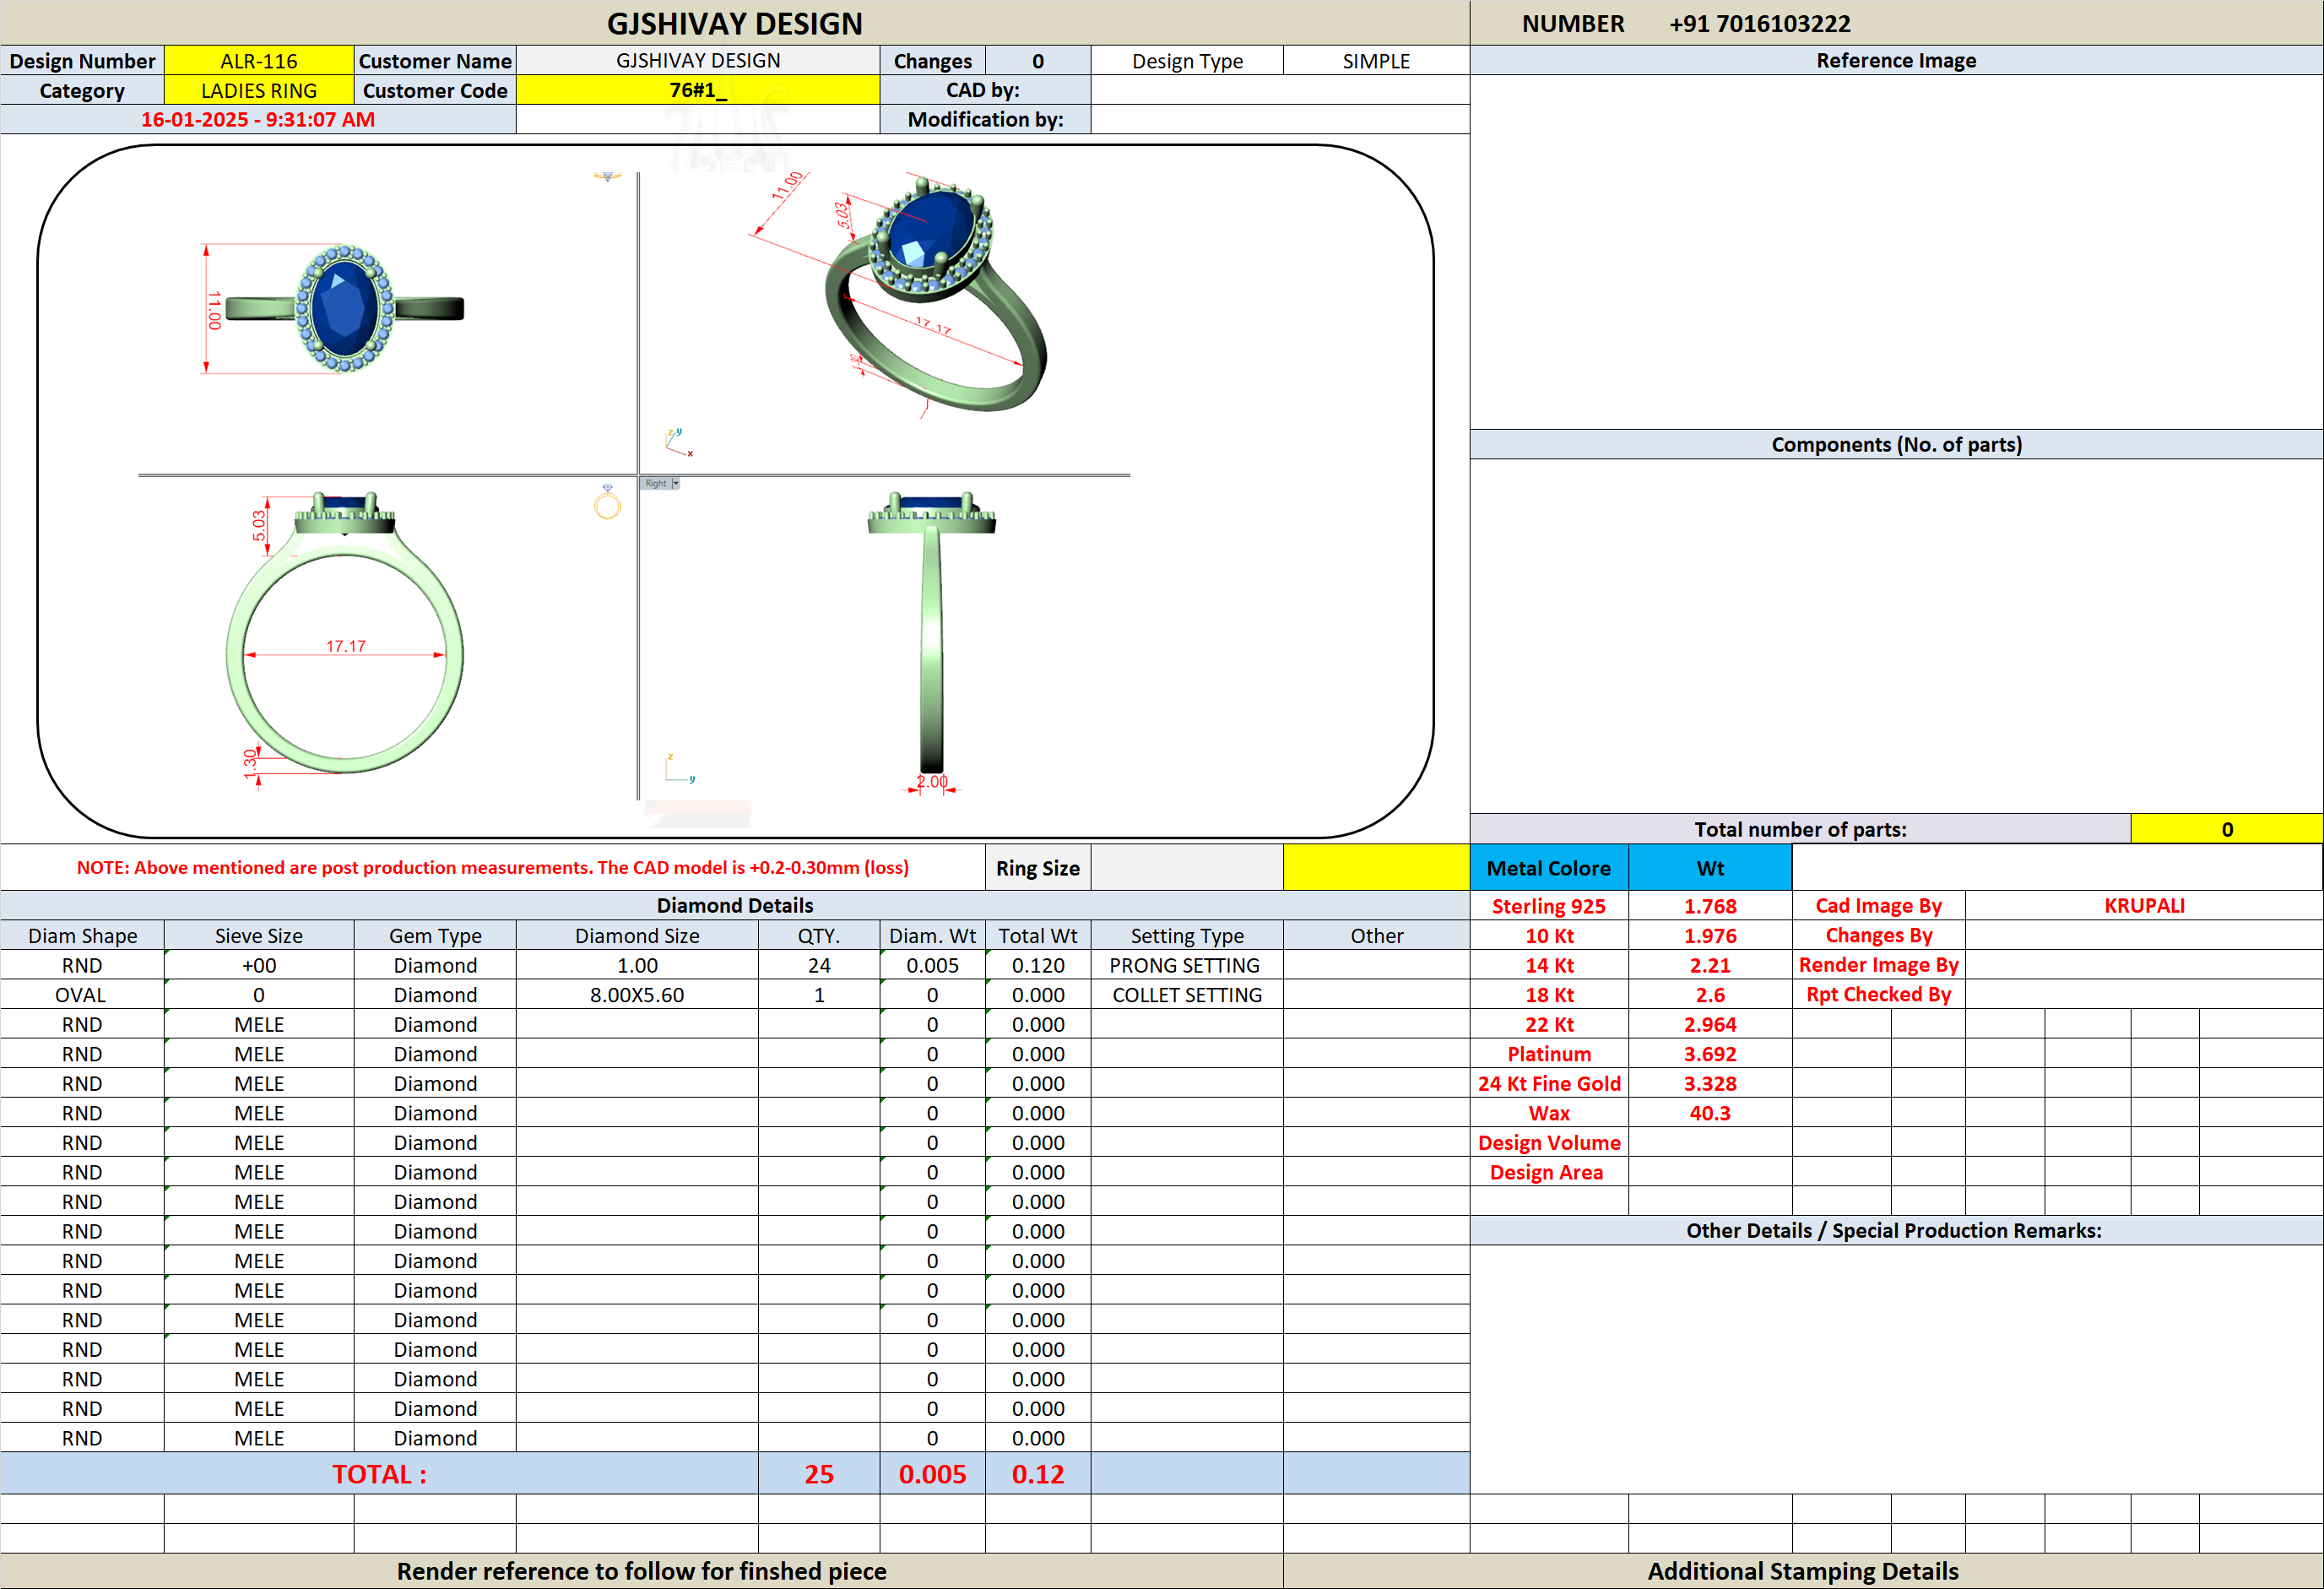Select the QTY value 24 cell
2324x1589 pixels.
(819, 965)
